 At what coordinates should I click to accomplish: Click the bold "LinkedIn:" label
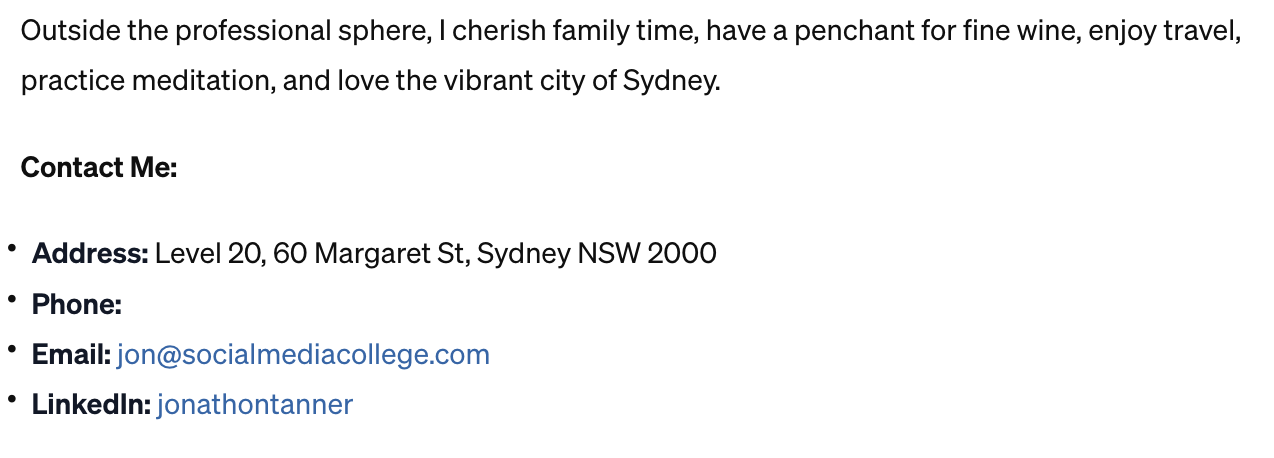pyautogui.click(x=91, y=404)
